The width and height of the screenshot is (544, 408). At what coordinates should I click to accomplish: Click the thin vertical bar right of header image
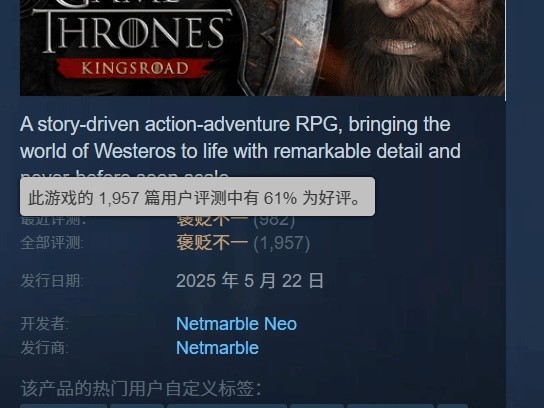tap(505, 50)
